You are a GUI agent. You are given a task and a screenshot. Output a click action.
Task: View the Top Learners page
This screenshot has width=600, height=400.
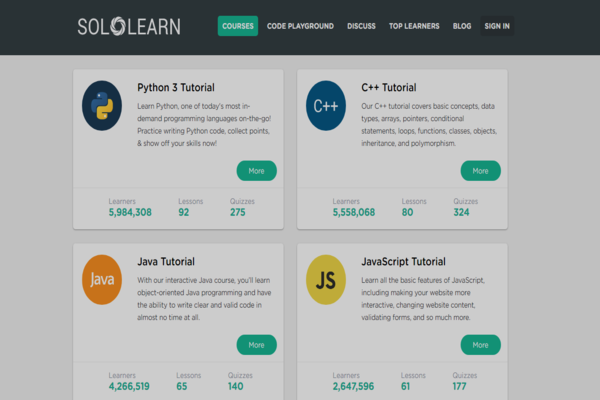point(415,26)
